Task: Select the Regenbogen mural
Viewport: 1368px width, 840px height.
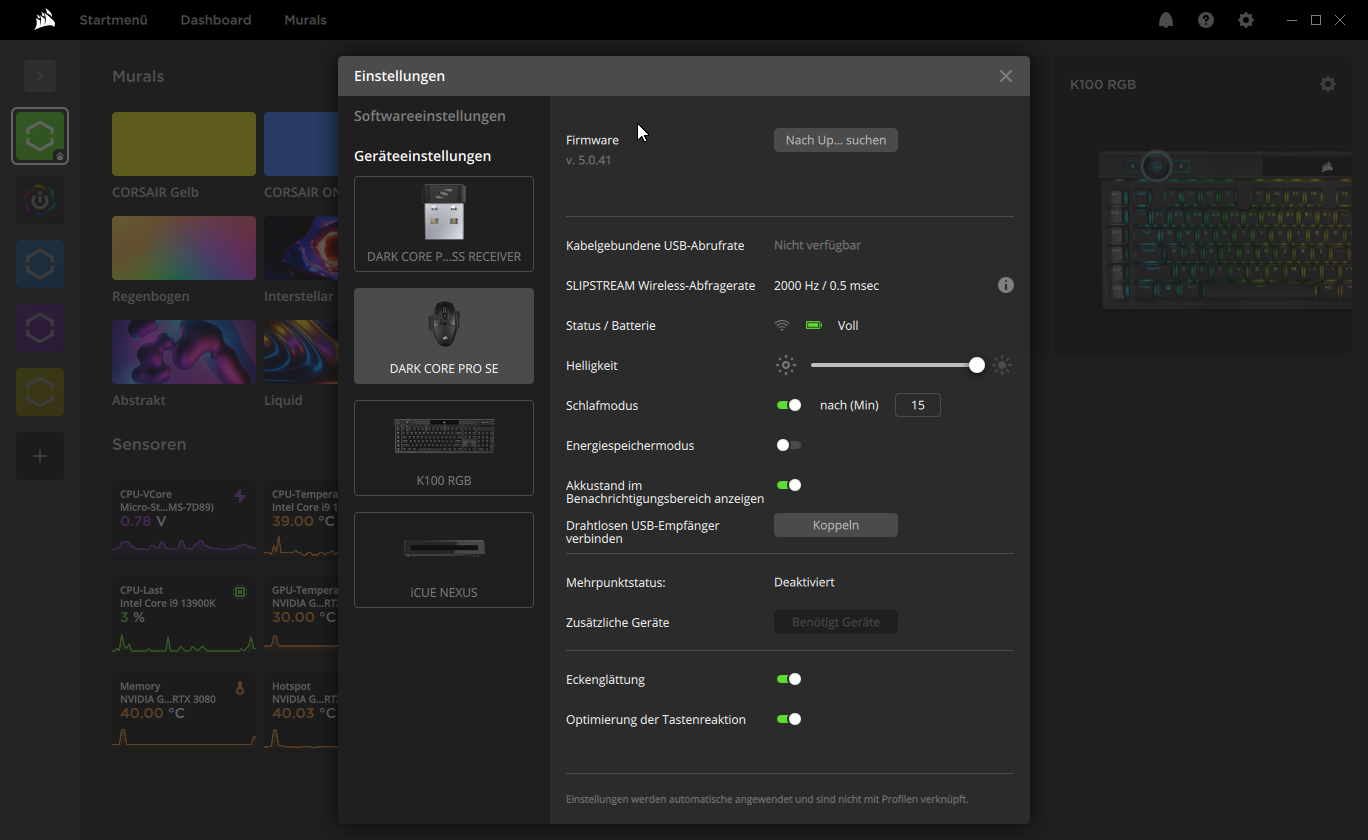Action: click(184, 248)
